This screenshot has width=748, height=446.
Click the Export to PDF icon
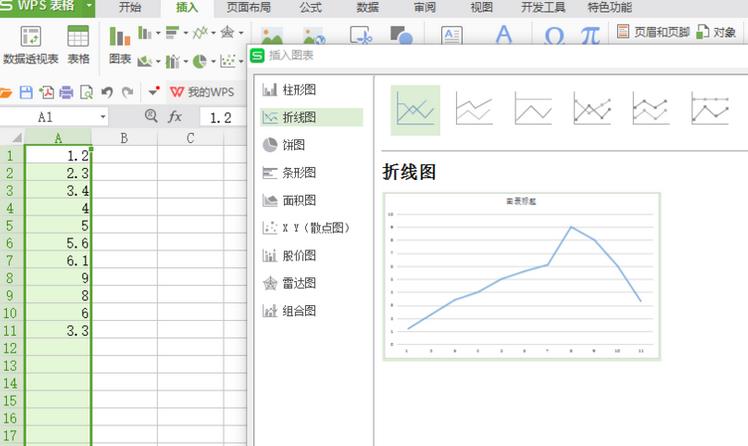(x=47, y=92)
